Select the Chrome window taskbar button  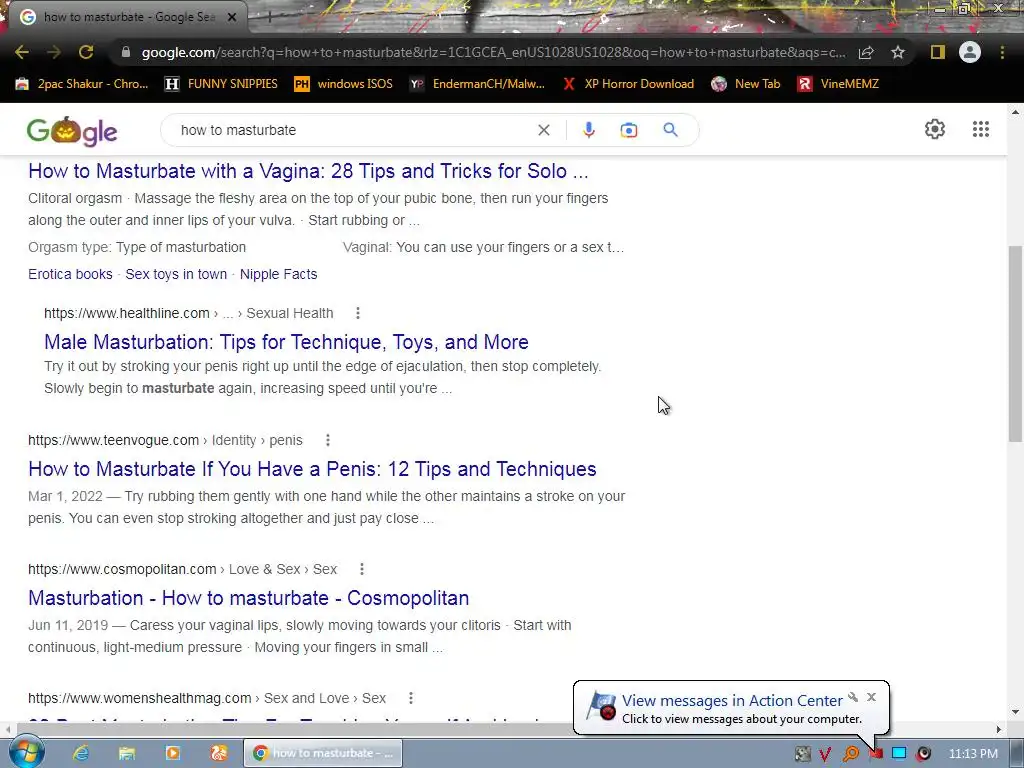[323, 753]
